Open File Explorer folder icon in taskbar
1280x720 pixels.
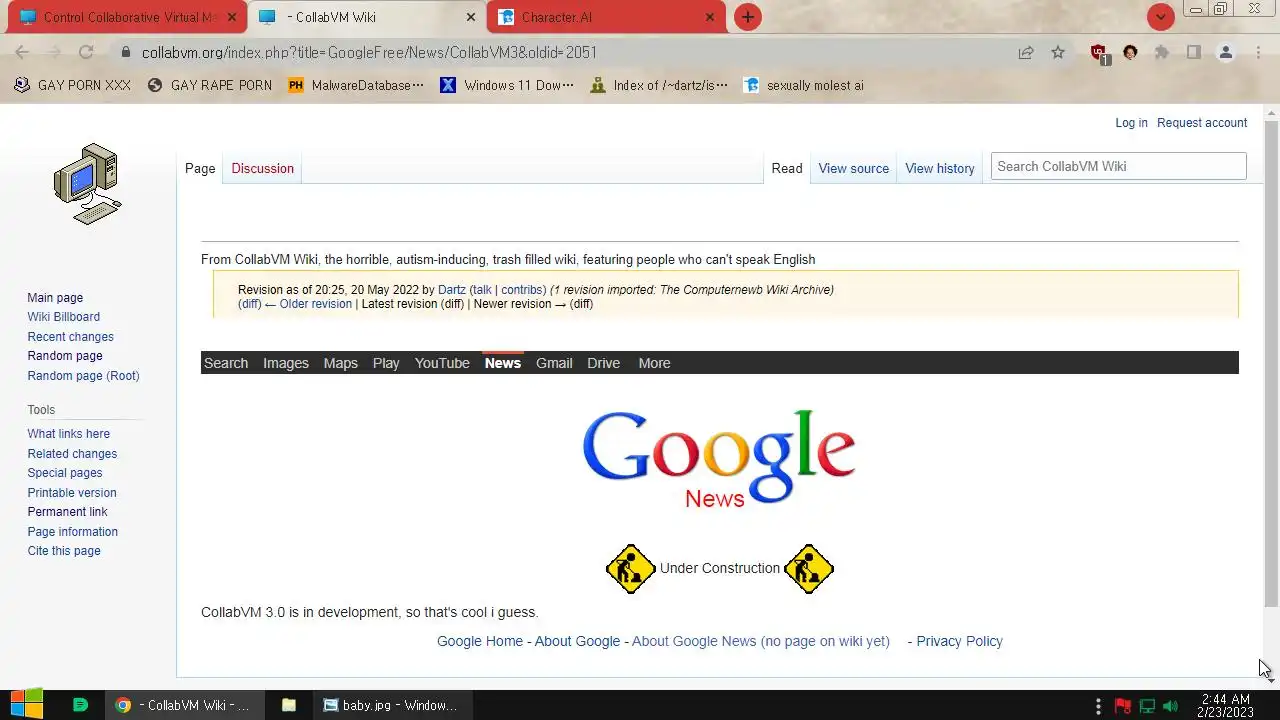tap(288, 705)
